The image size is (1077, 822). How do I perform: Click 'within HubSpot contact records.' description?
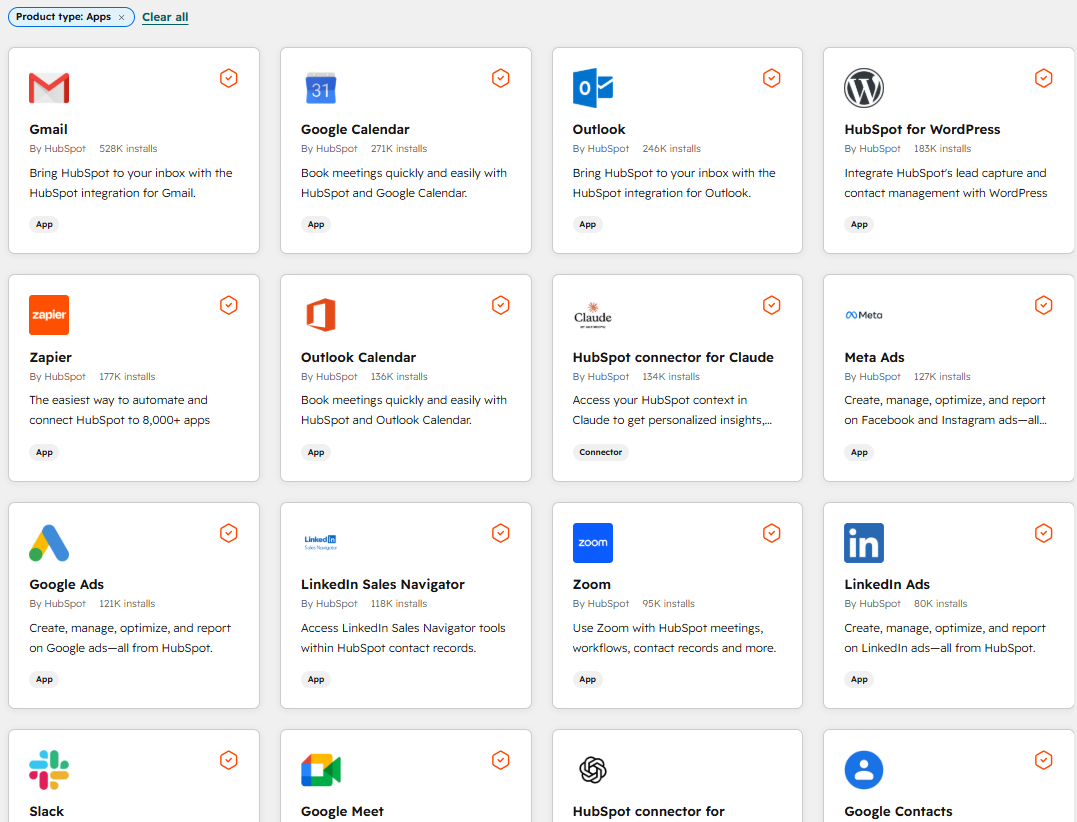388,648
